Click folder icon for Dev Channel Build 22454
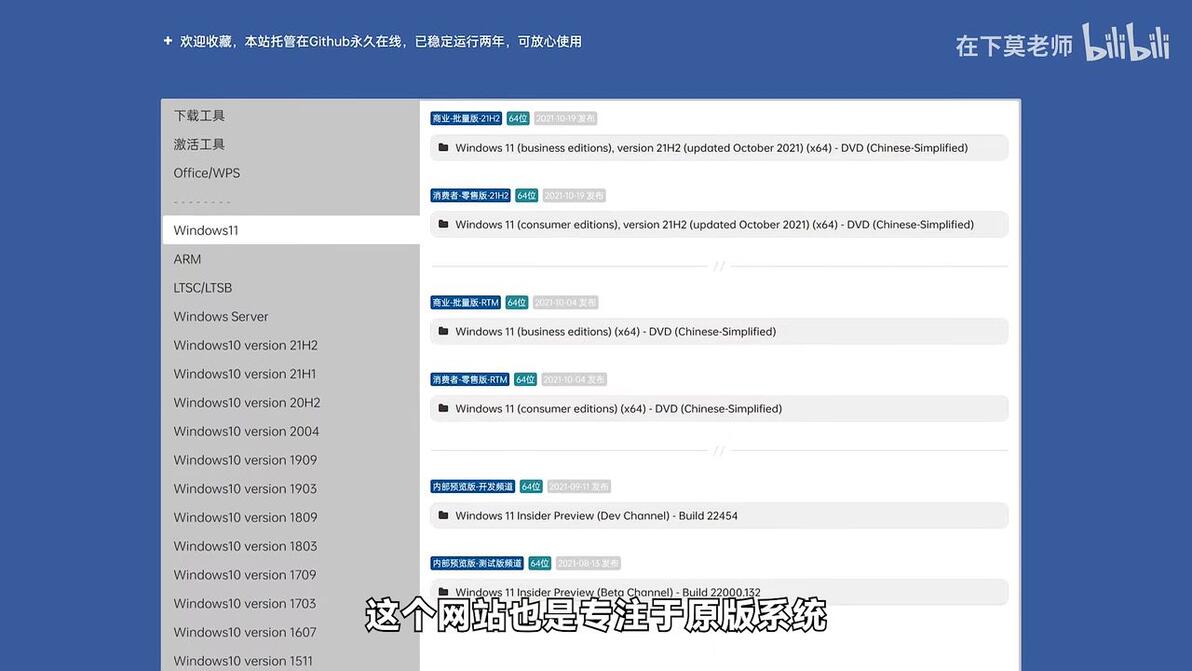This screenshot has height=671, width=1192. pos(443,515)
